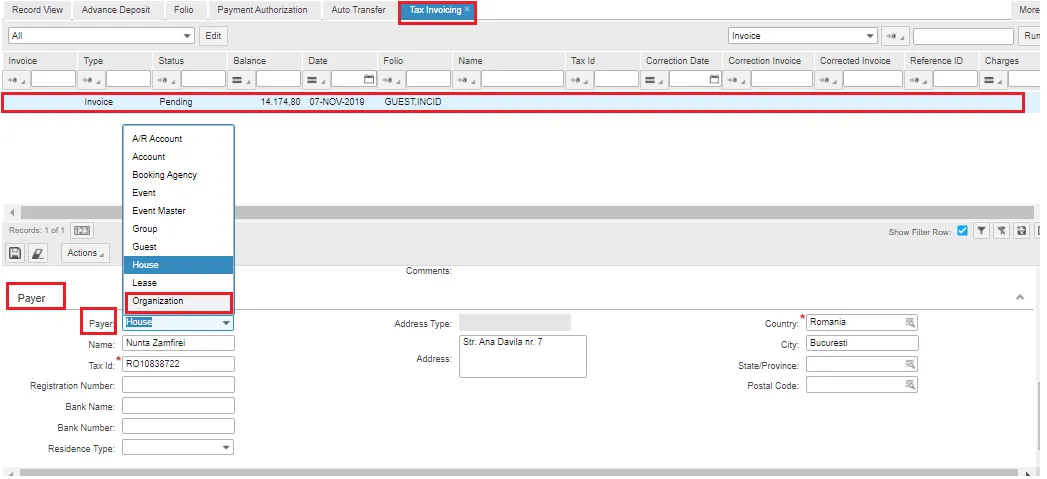
Task: Click the Save disk icon
Action: pyautogui.click(x=15, y=253)
